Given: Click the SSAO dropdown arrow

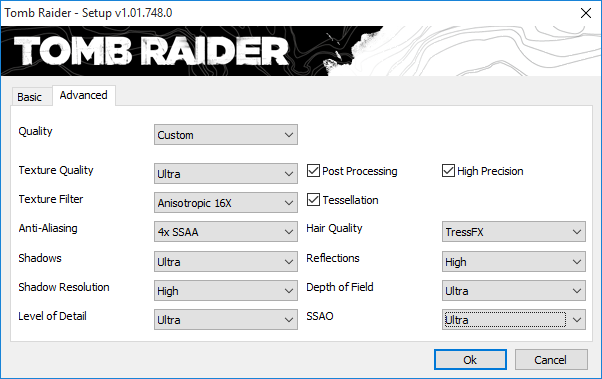Looking at the screenshot, I should 577,319.
